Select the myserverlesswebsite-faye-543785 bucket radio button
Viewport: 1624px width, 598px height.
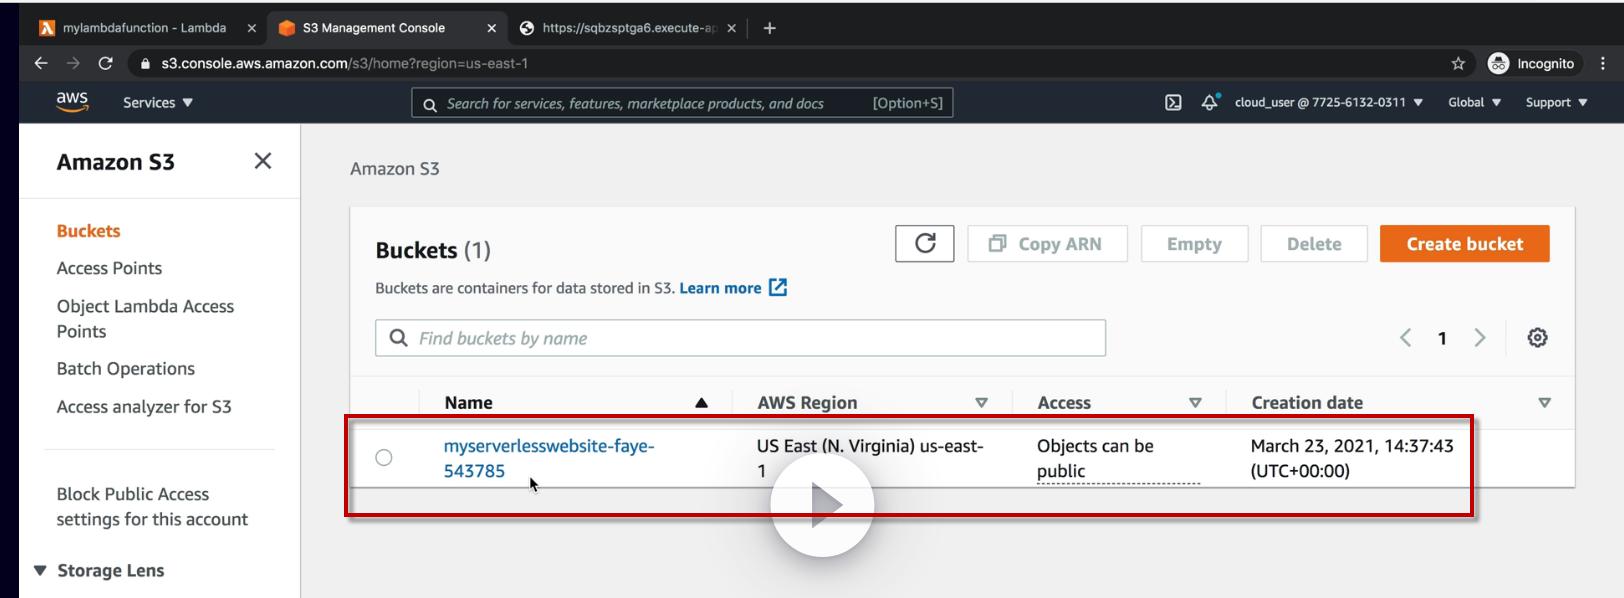(384, 458)
